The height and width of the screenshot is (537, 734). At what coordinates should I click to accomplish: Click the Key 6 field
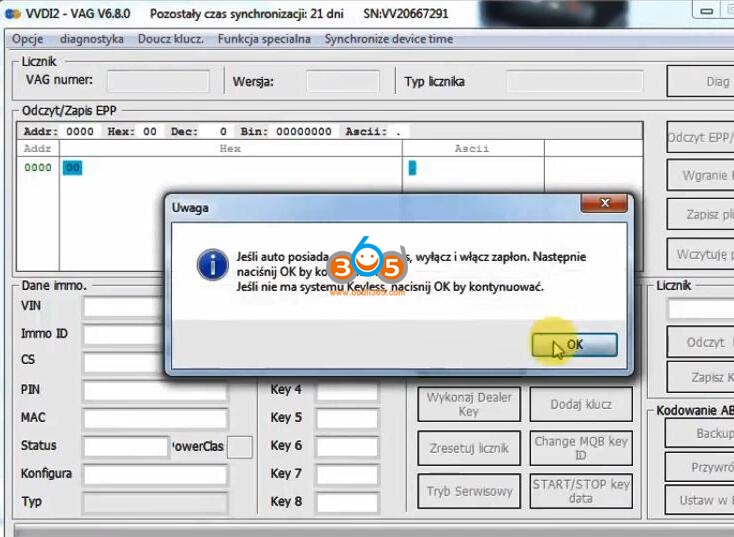click(347, 447)
